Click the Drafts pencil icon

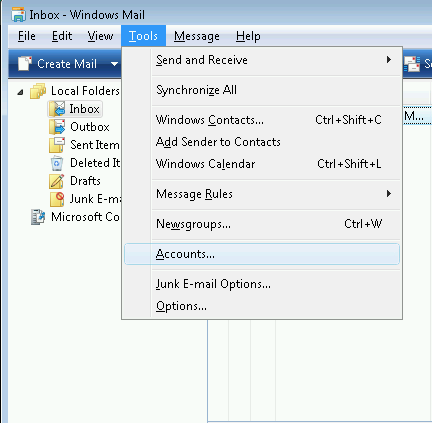[57, 181]
